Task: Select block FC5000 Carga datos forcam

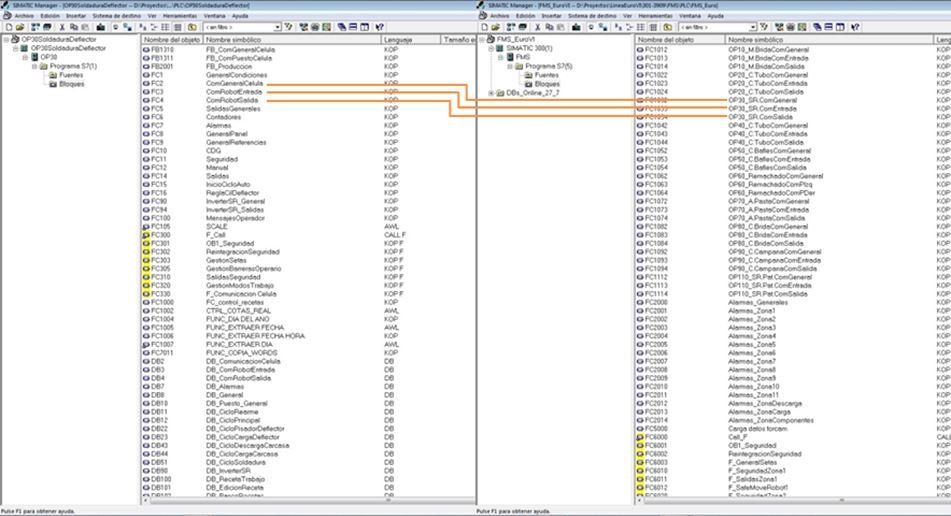Action: click(x=712, y=429)
